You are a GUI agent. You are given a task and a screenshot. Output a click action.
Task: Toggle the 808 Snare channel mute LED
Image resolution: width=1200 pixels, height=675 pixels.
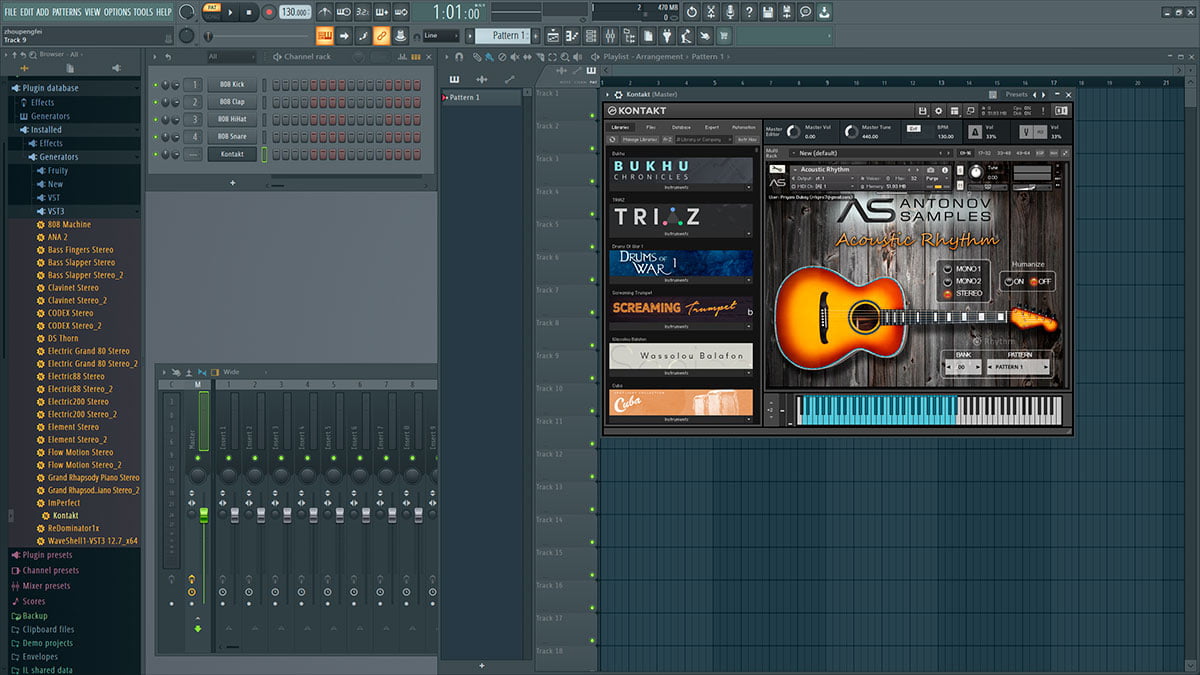(x=156, y=136)
